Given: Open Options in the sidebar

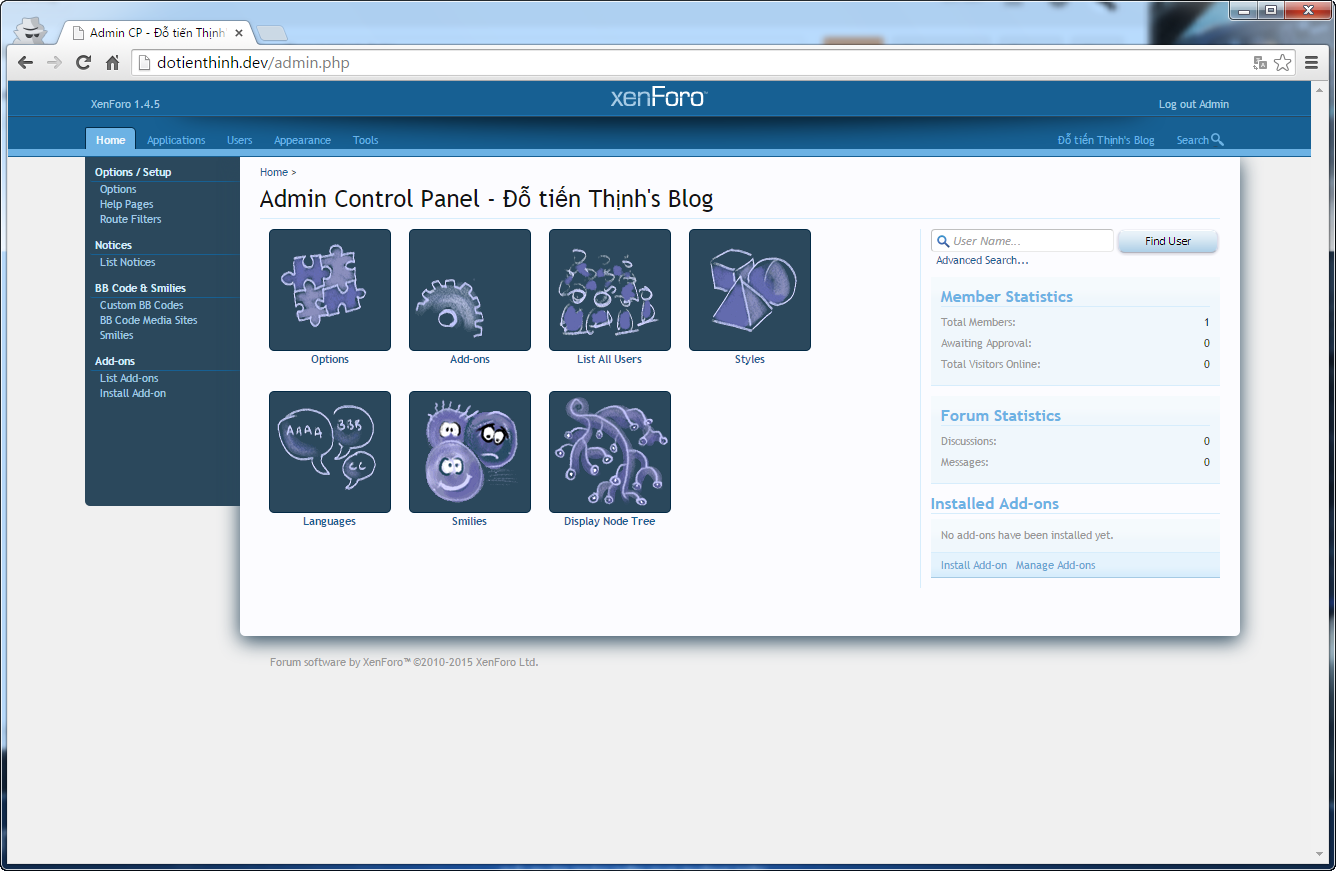Looking at the screenshot, I should coord(118,189).
